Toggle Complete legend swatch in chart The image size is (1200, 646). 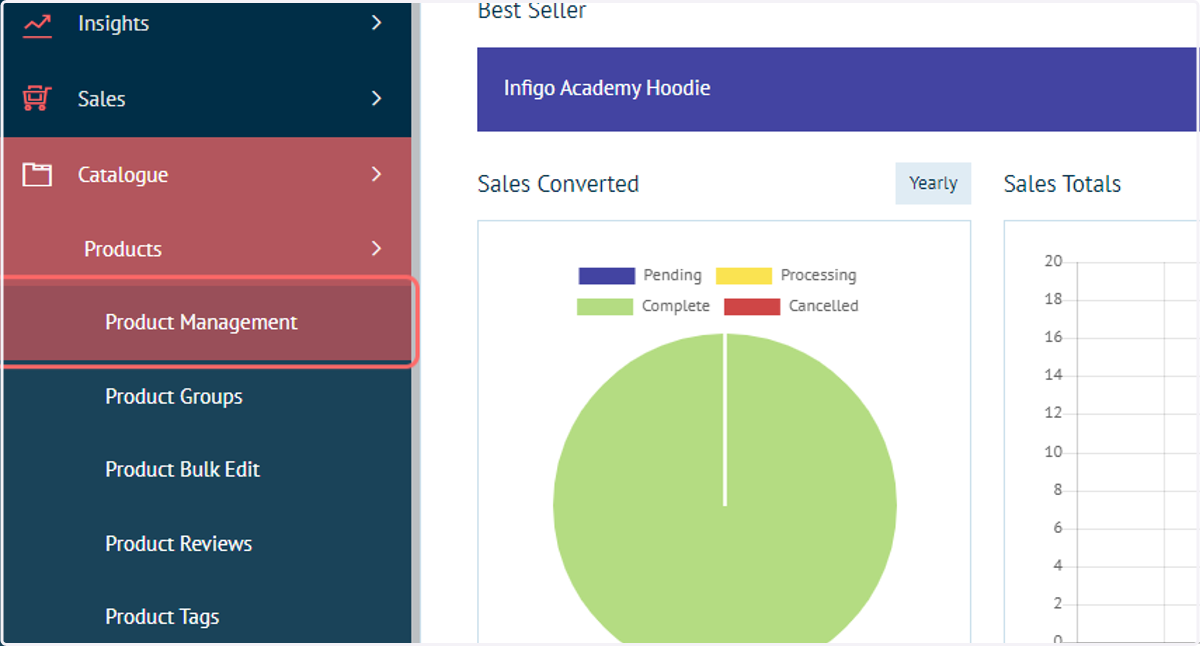[605, 307]
